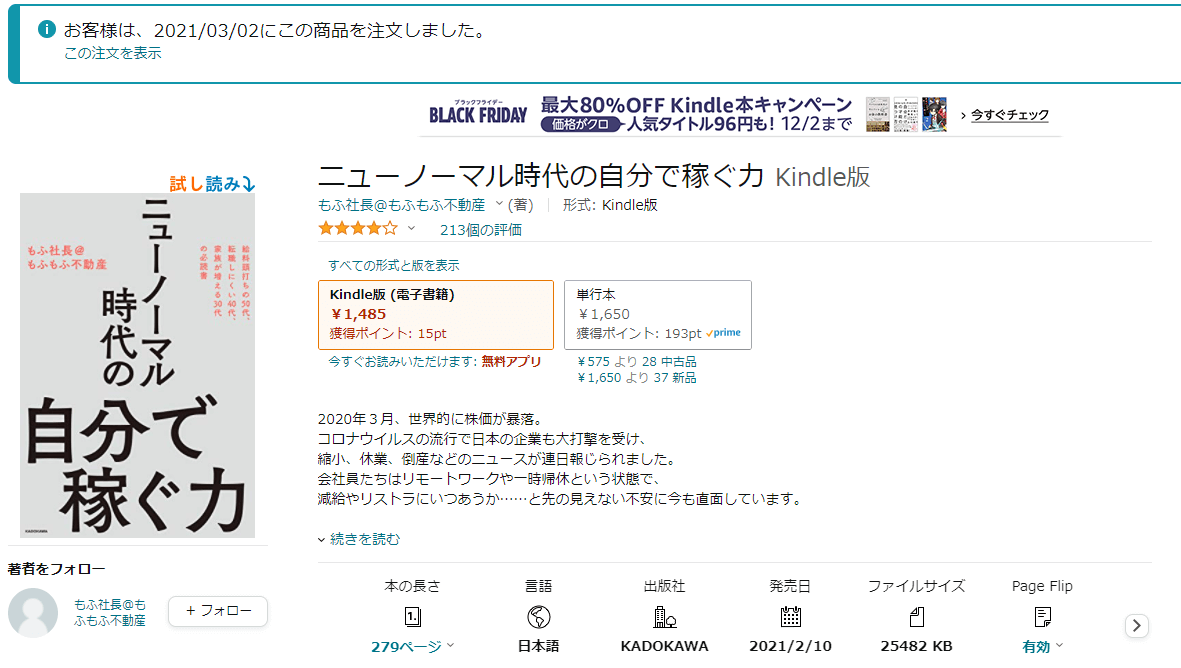Open the Black Friday Kindle campaign banner
This screenshot has width=1181, height=668.
pos(739,114)
